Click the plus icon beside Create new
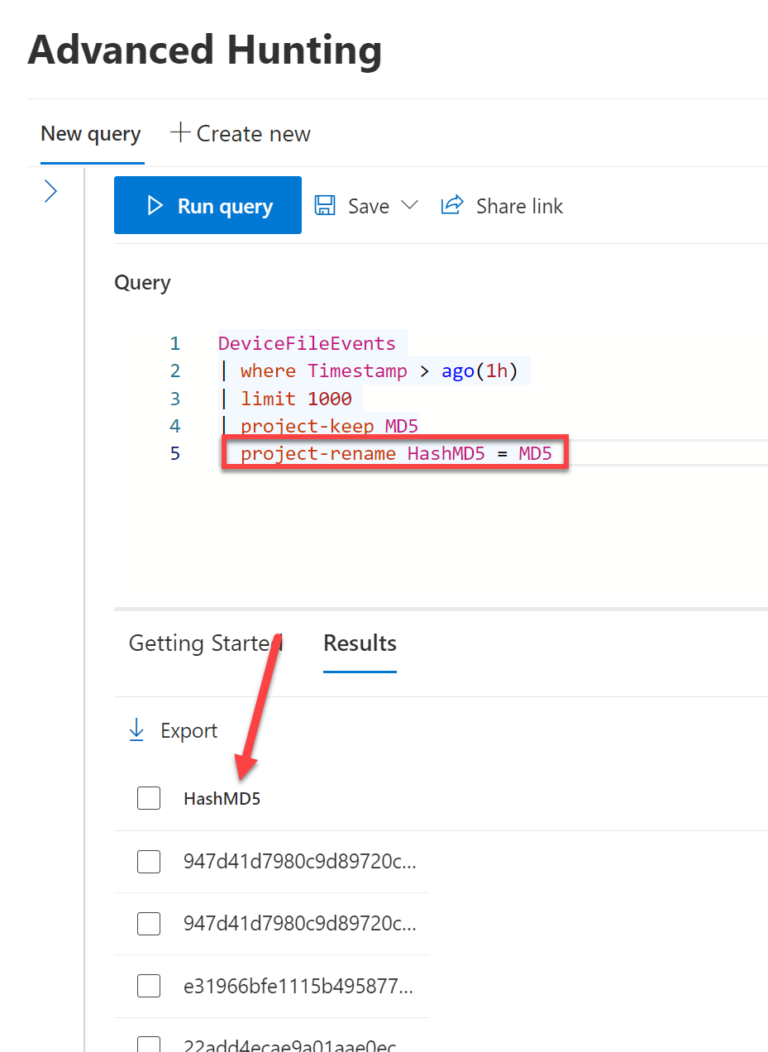Screen dimensions: 768x1052 [180, 132]
